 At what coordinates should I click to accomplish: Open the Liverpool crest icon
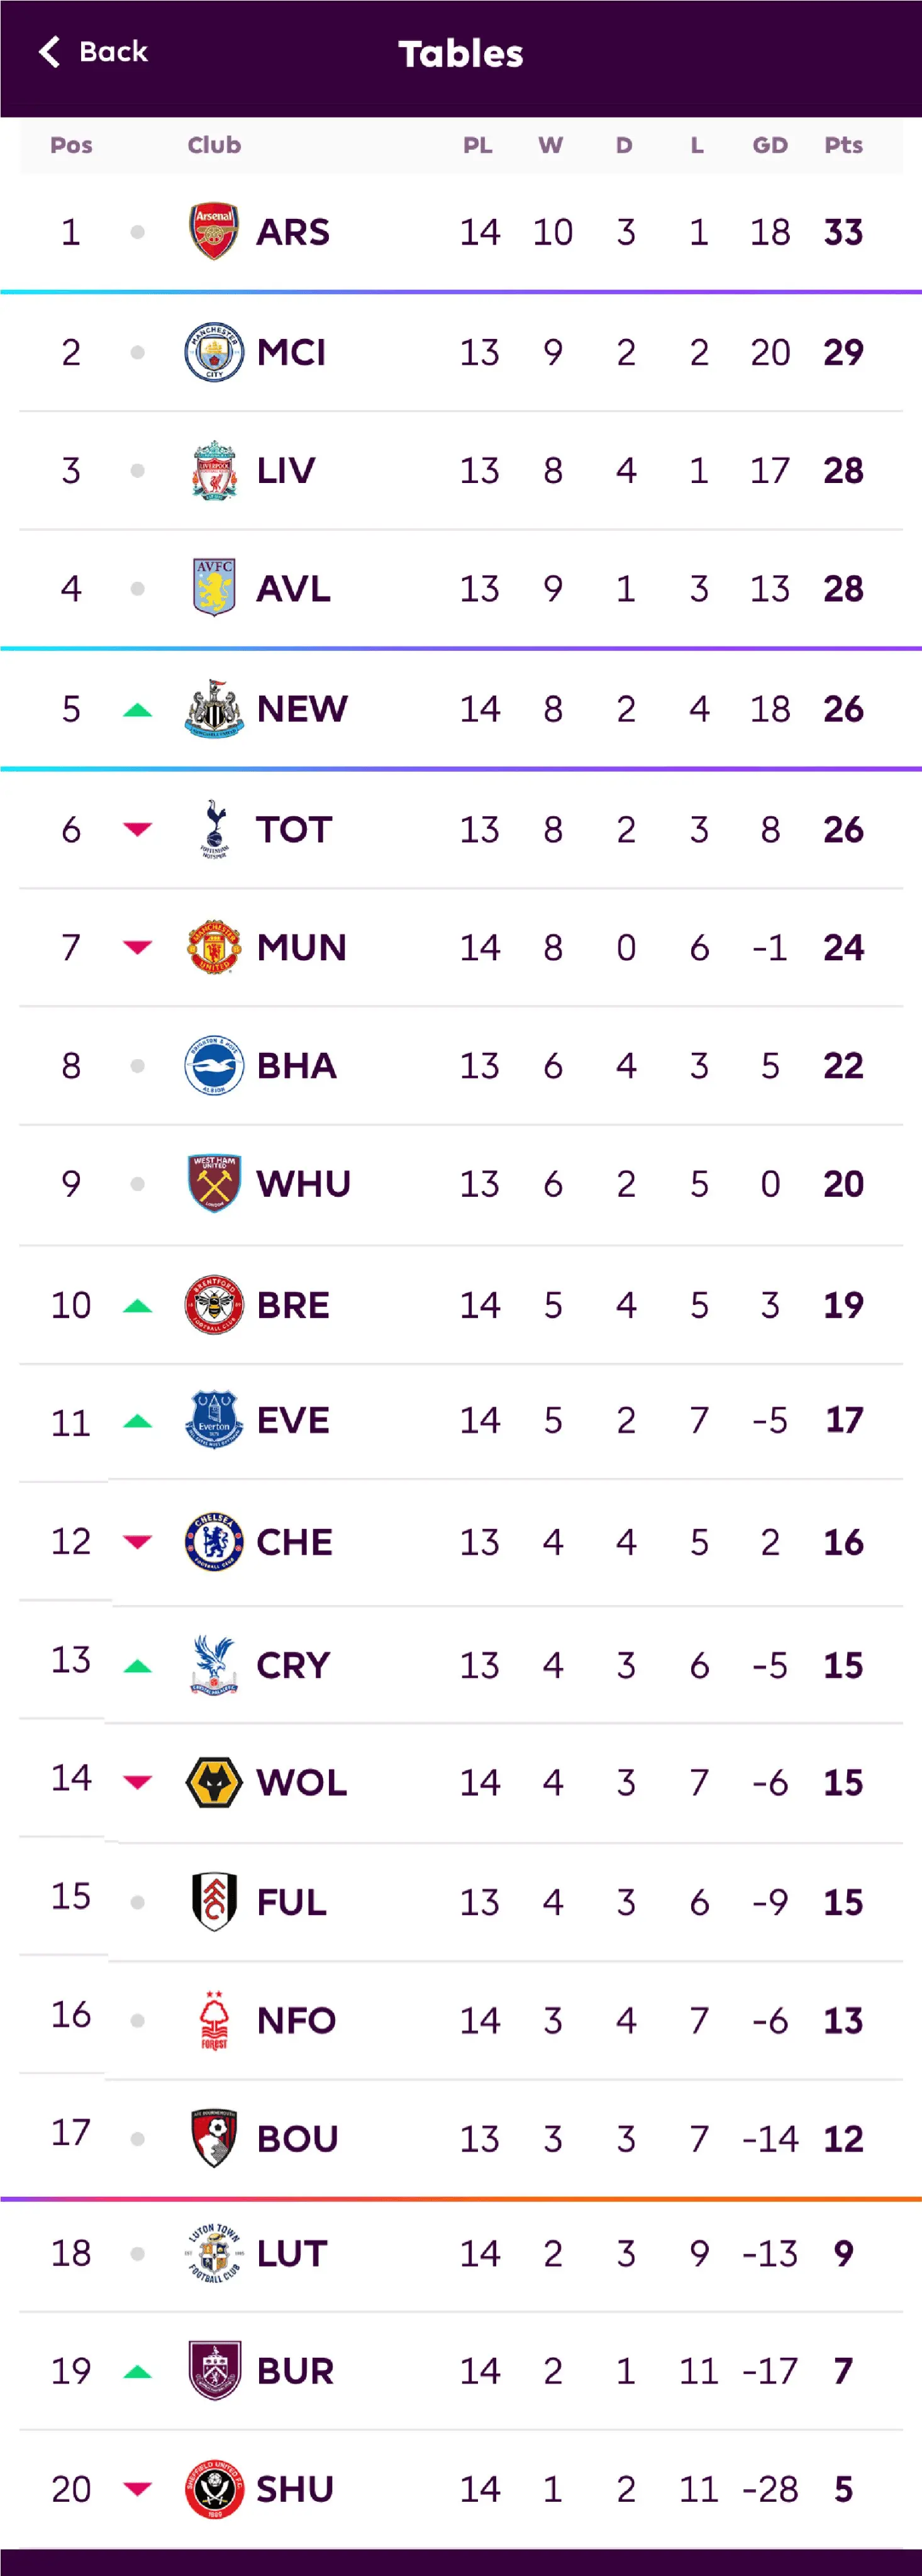coord(214,470)
